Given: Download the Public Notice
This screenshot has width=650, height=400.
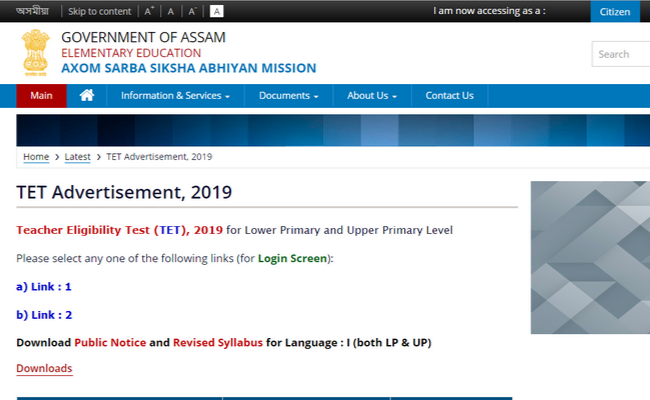Looking at the screenshot, I should click(x=110, y=343).
